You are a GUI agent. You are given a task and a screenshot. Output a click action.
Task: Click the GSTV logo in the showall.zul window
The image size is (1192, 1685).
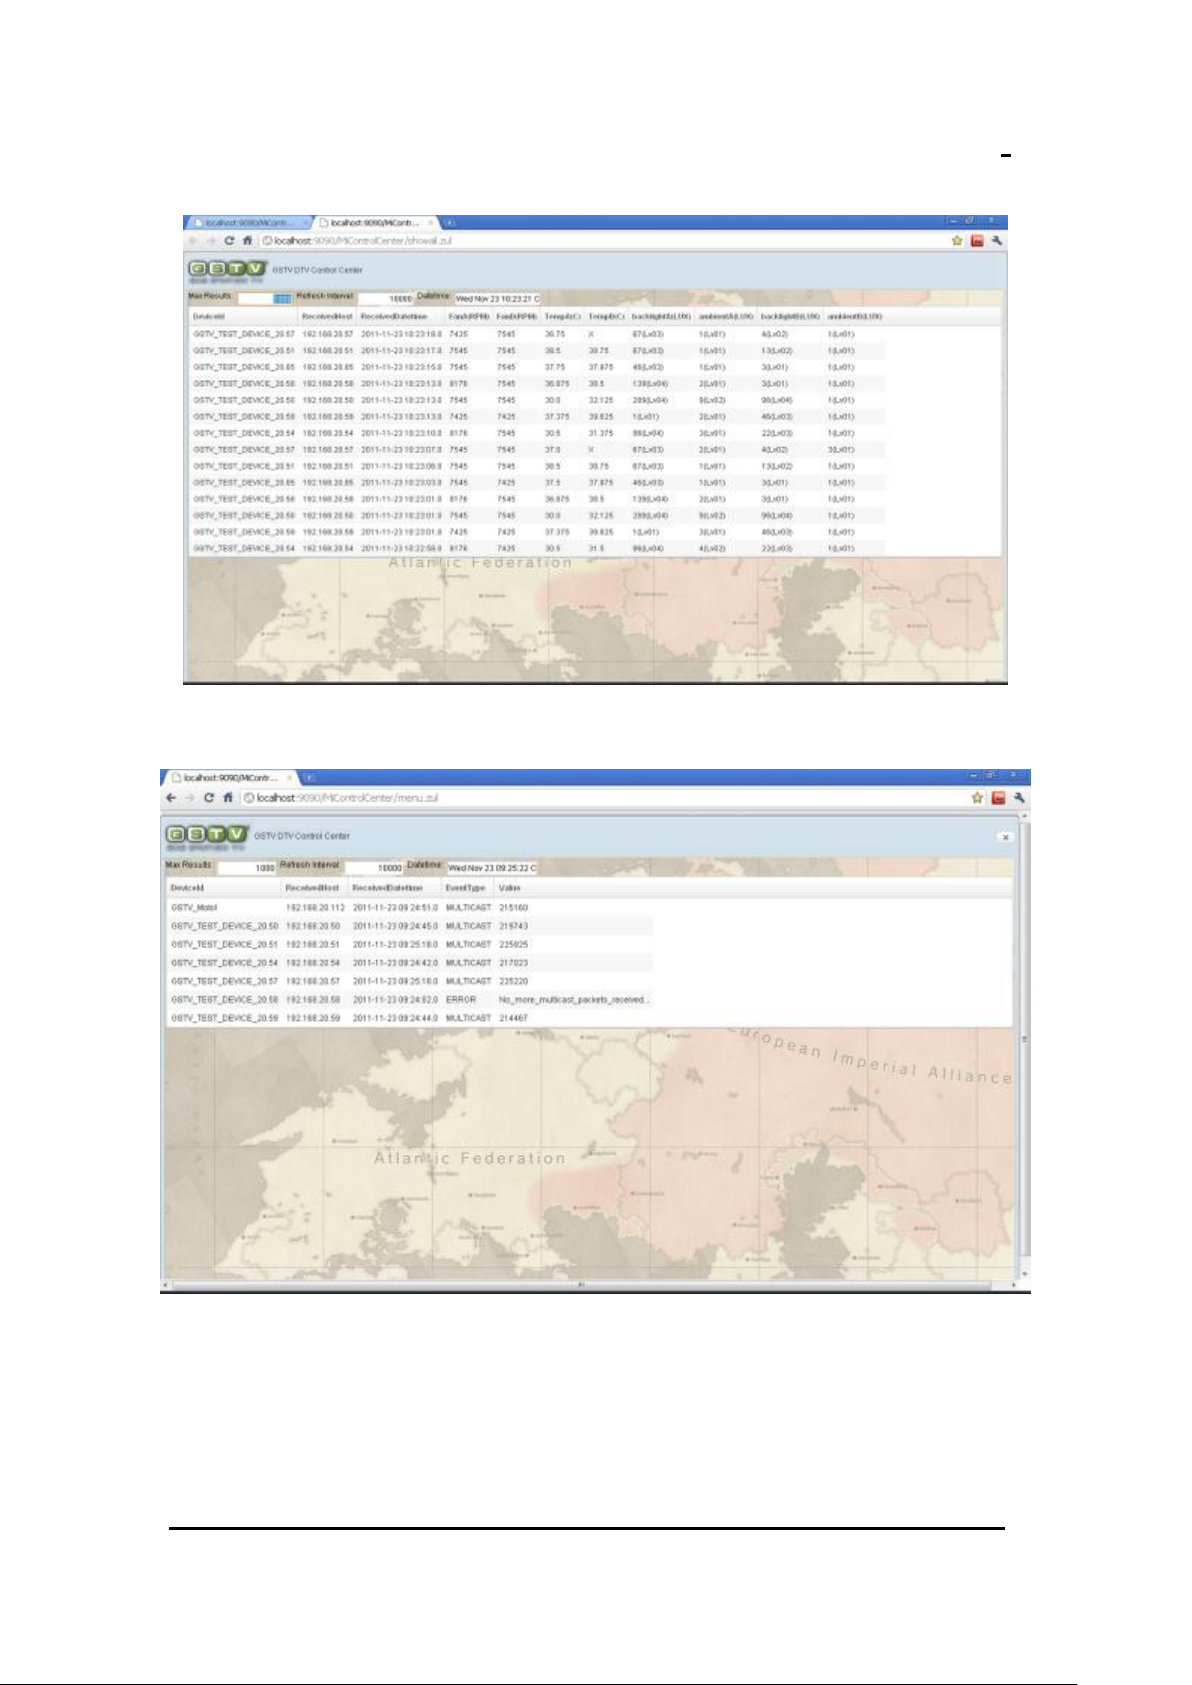(x=228, y=269)
